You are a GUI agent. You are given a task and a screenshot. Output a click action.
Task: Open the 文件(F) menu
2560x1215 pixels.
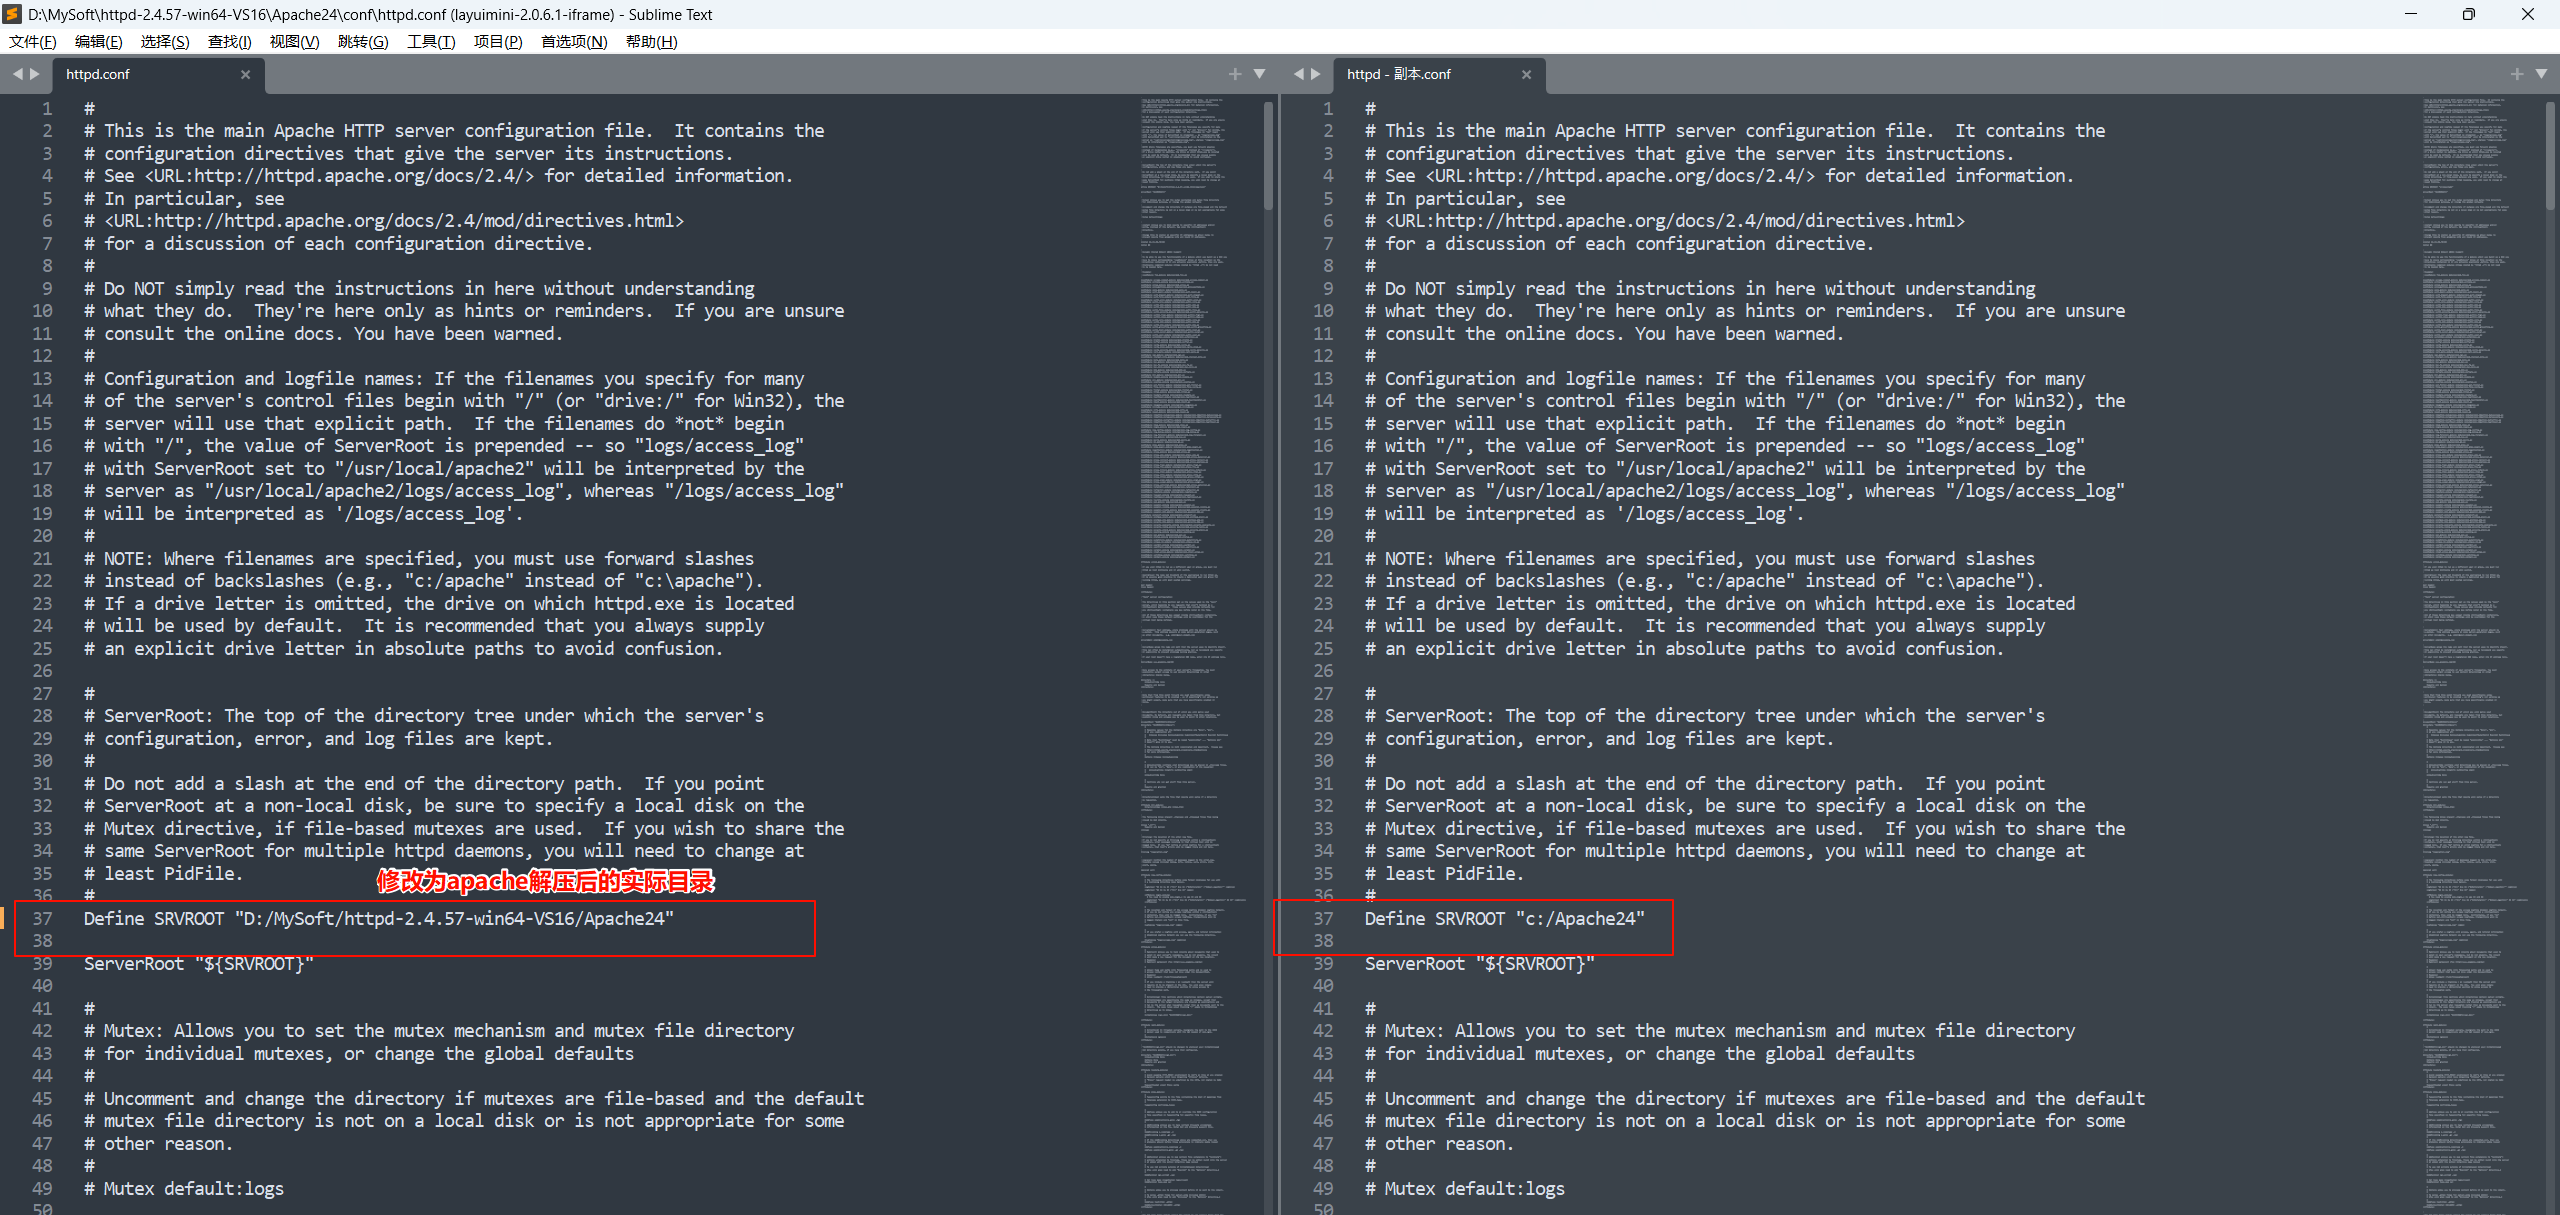33,41
